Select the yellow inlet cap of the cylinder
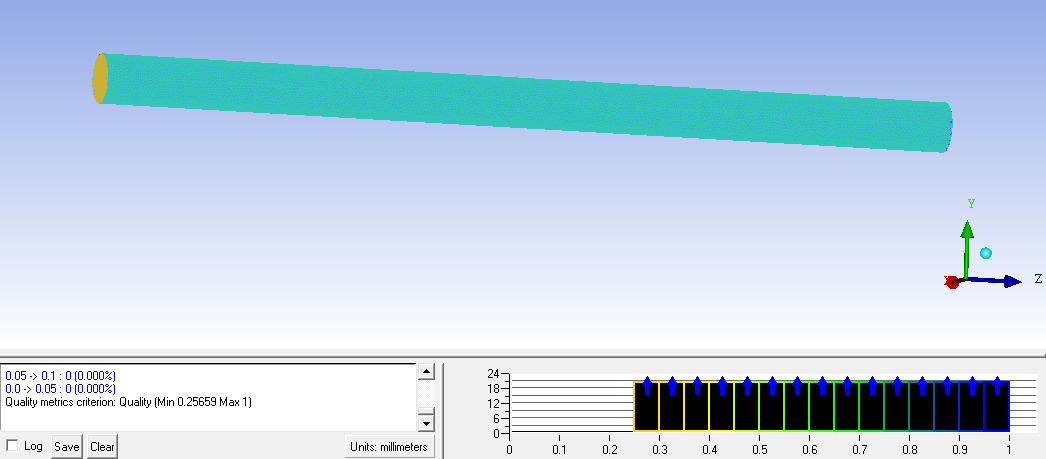The height and width of the screenshot is (459, 1046). pos(100,78)
